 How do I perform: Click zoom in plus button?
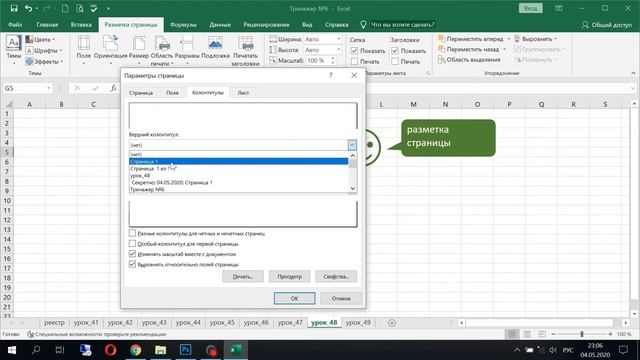click(x=610, y=334)
